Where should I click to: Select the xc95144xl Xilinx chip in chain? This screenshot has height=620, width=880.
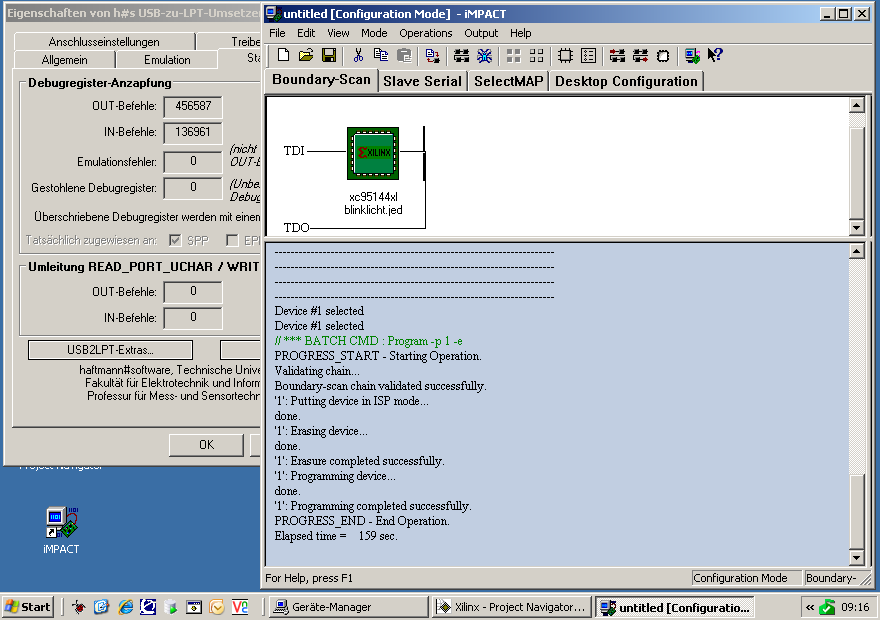click(373, 153)
